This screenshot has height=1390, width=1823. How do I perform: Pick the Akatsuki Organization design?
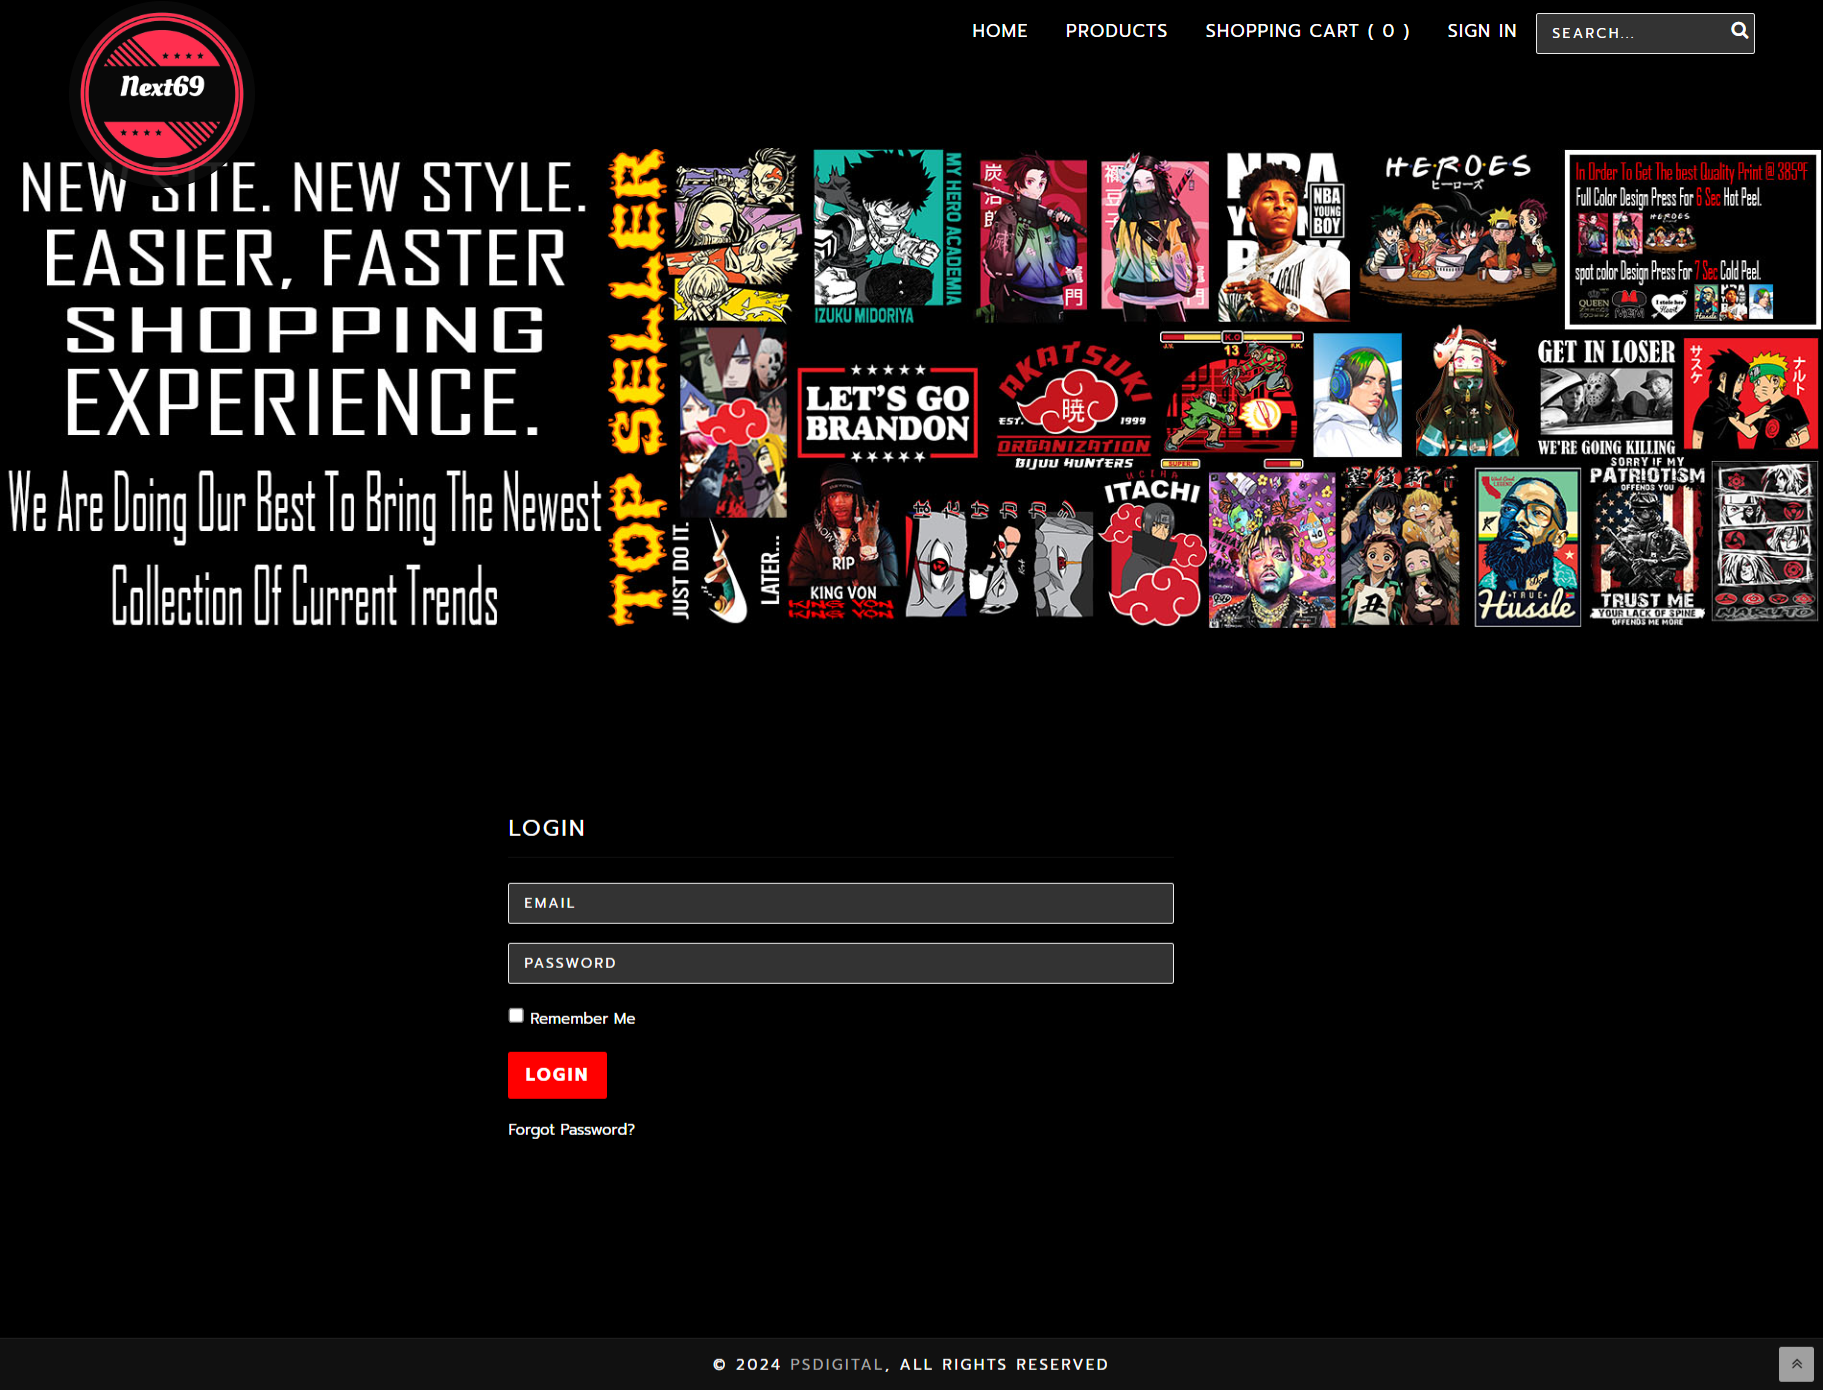tap(1073, 407)
